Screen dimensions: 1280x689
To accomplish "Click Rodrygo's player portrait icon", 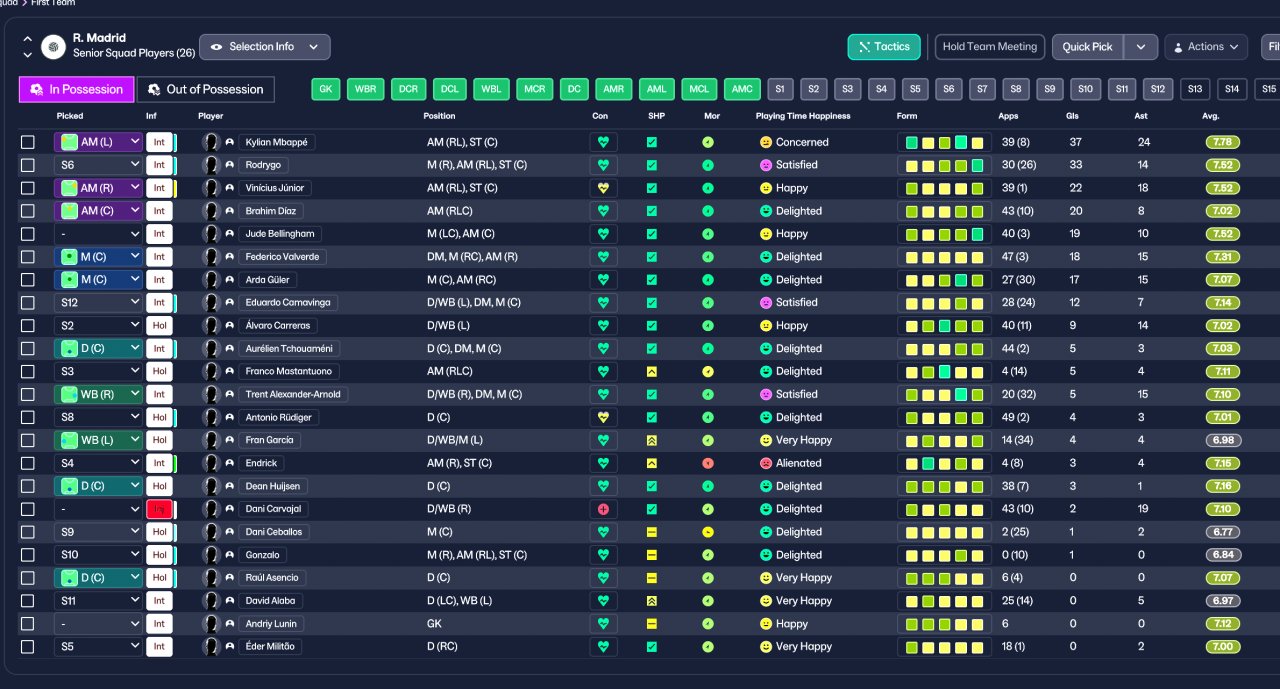I will pyautogui.click(x=211, y=165).
